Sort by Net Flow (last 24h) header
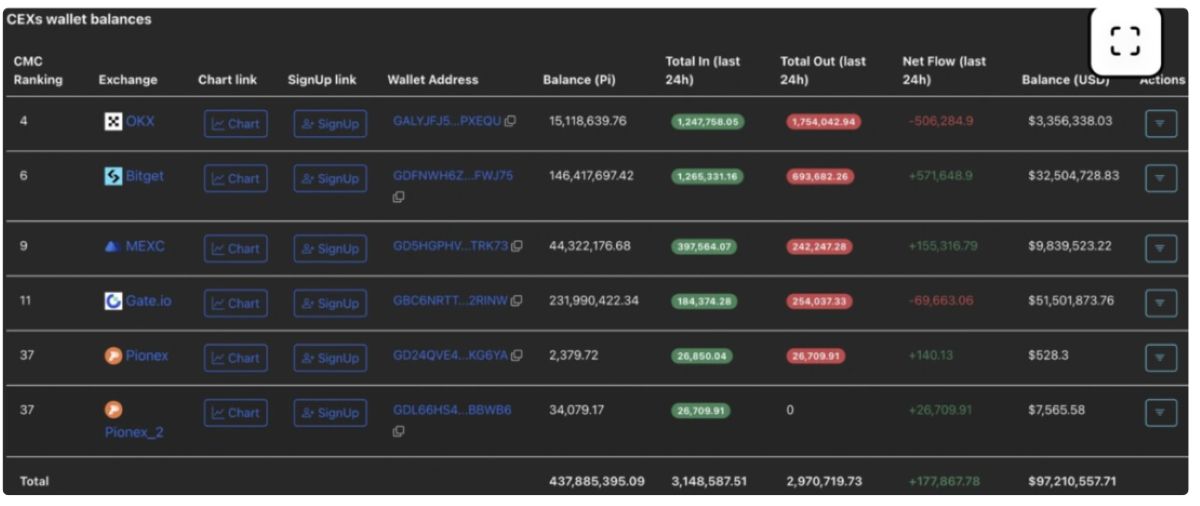The image size is (1200, 506). (x=944, y=70)
